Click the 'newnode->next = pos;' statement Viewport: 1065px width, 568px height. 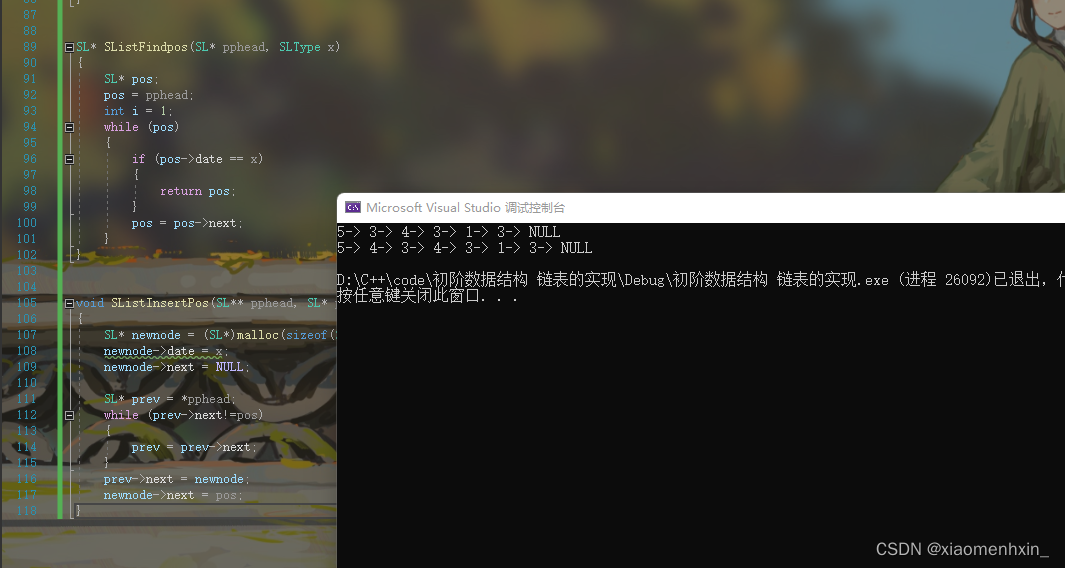173,495
